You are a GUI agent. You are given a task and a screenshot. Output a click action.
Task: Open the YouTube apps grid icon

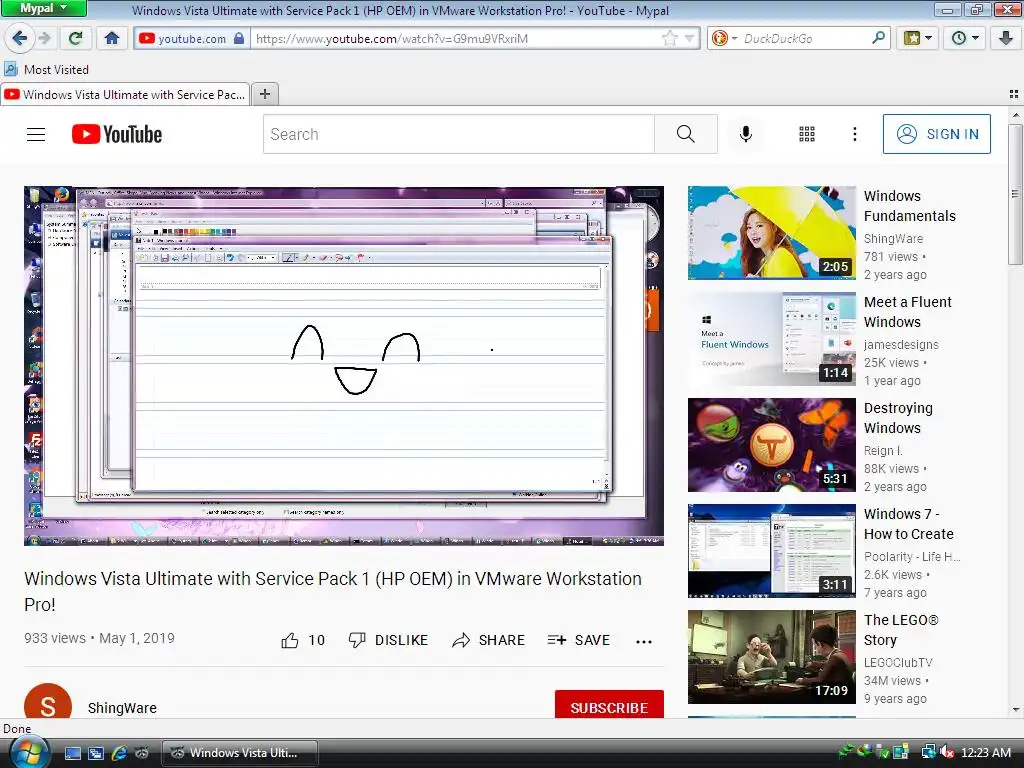click(807, 134)
